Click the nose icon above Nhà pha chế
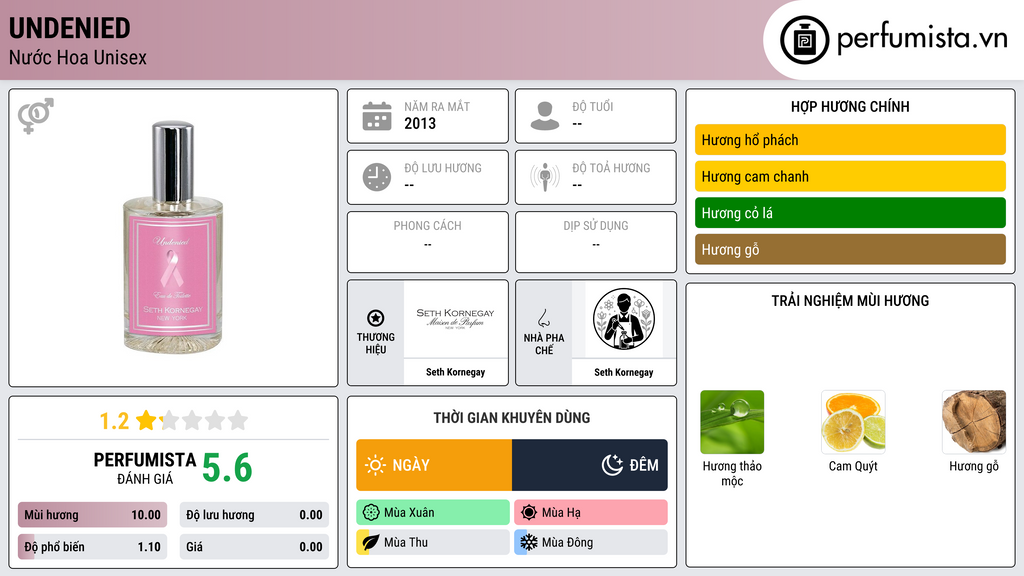The image size is (1024, 576). [x=543, y=318]
